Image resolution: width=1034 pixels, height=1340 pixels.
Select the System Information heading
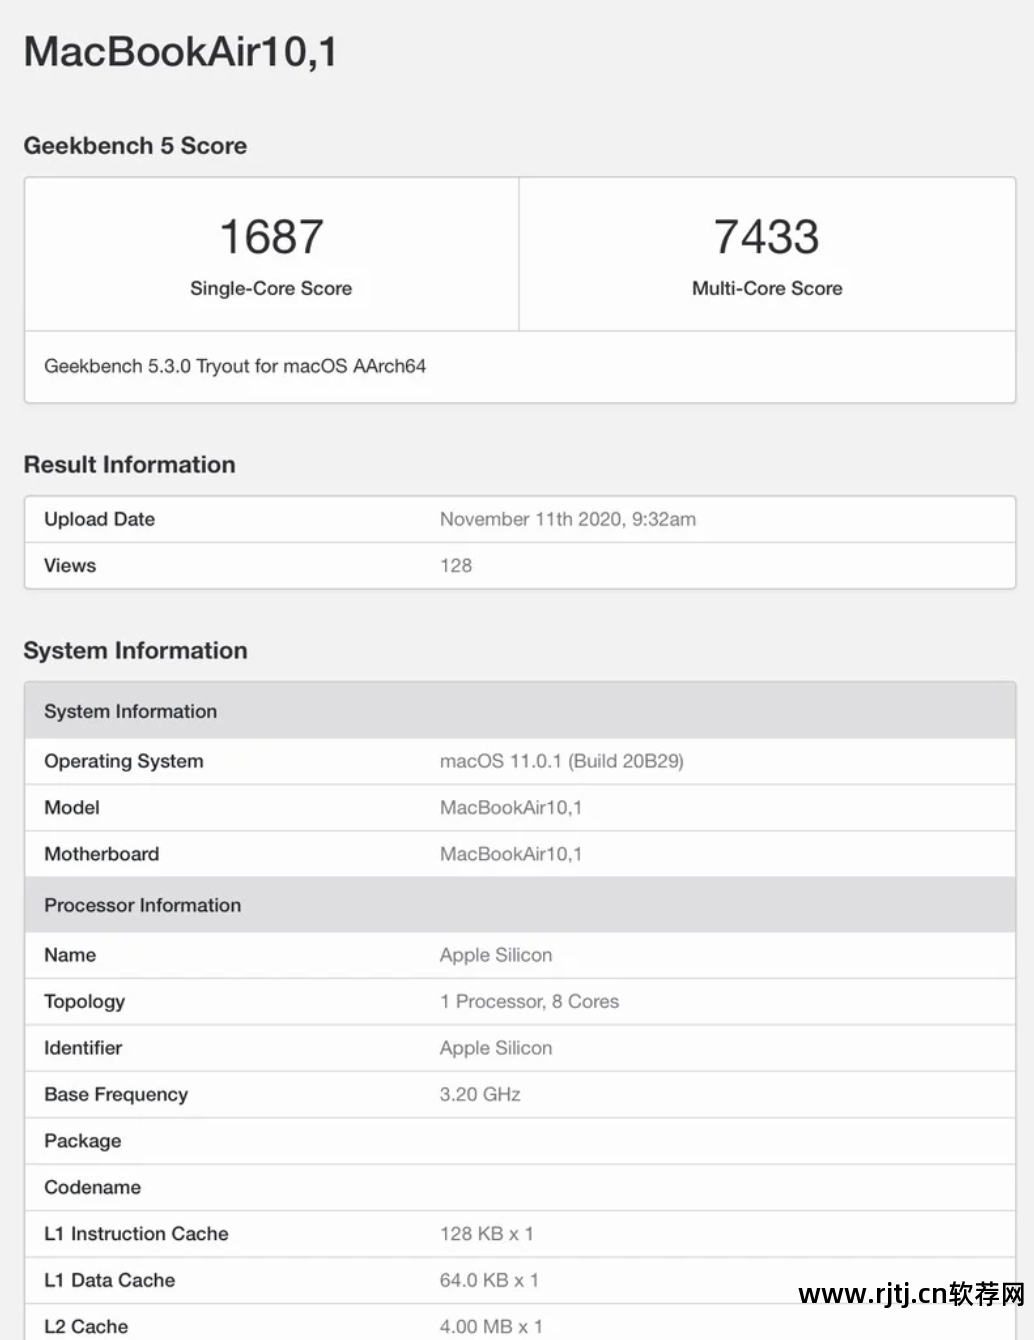click(x=135, y=650)
